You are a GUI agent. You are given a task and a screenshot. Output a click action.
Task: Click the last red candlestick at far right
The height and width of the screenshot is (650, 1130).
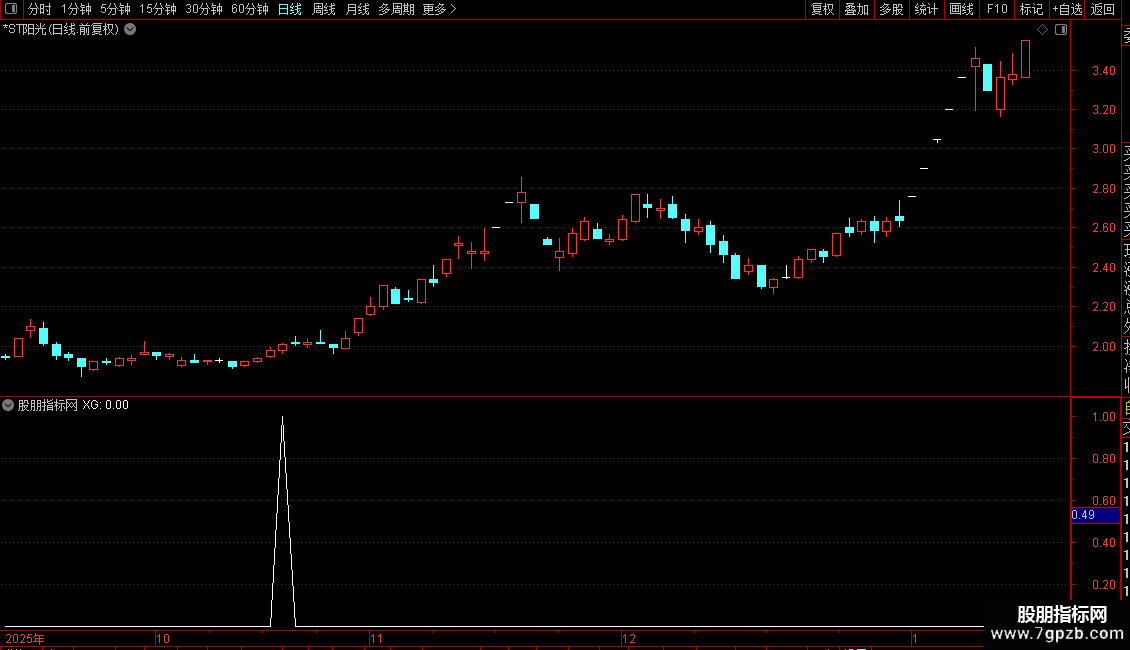pos(1026,59)
